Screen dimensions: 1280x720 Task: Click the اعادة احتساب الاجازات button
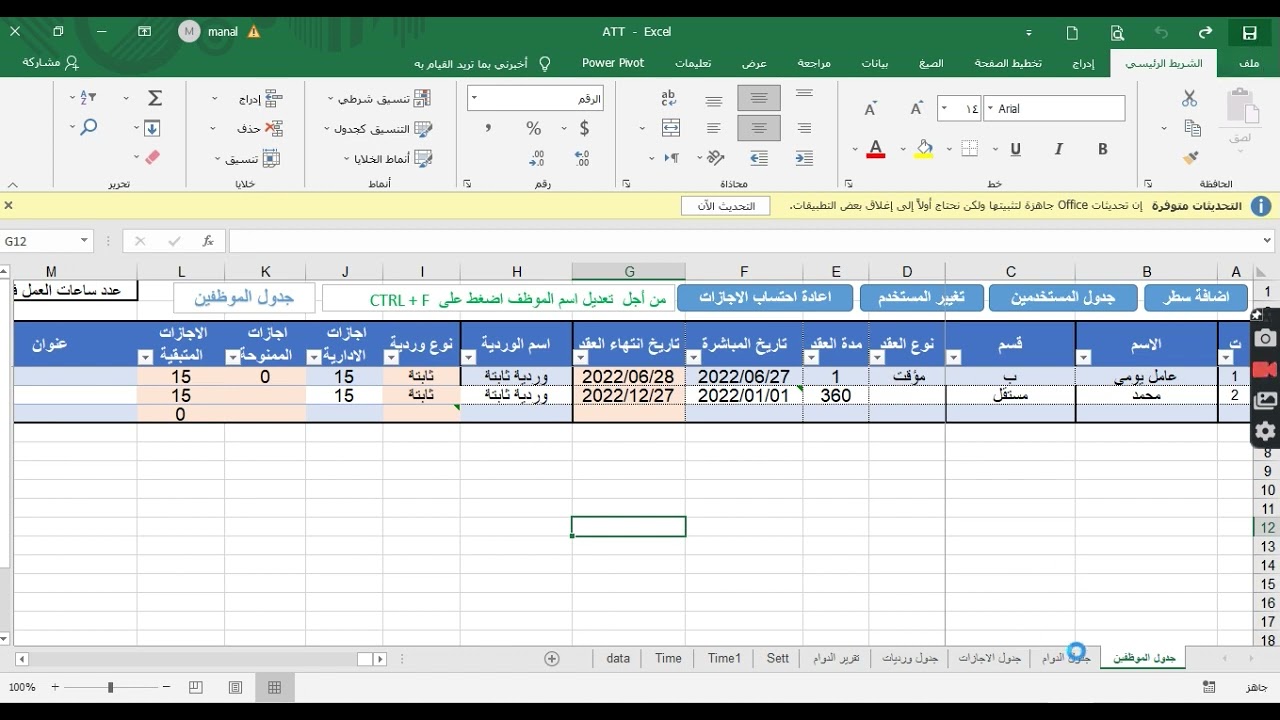pos(765,298)
